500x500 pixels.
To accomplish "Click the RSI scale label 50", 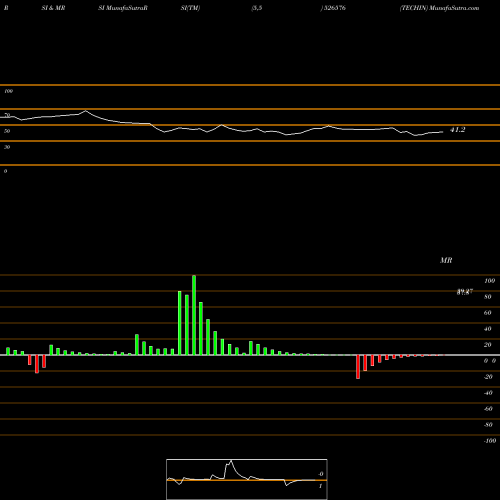I will 7,131.
